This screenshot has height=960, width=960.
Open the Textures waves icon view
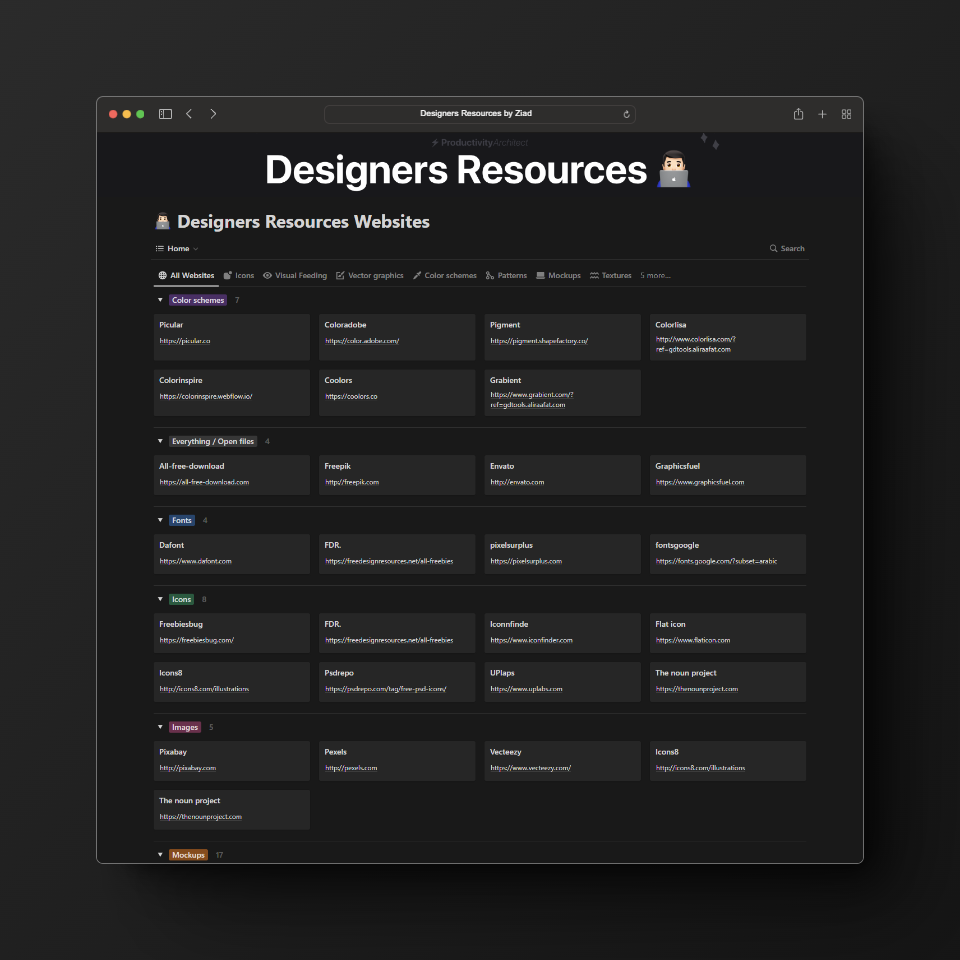tap(596, 275)
